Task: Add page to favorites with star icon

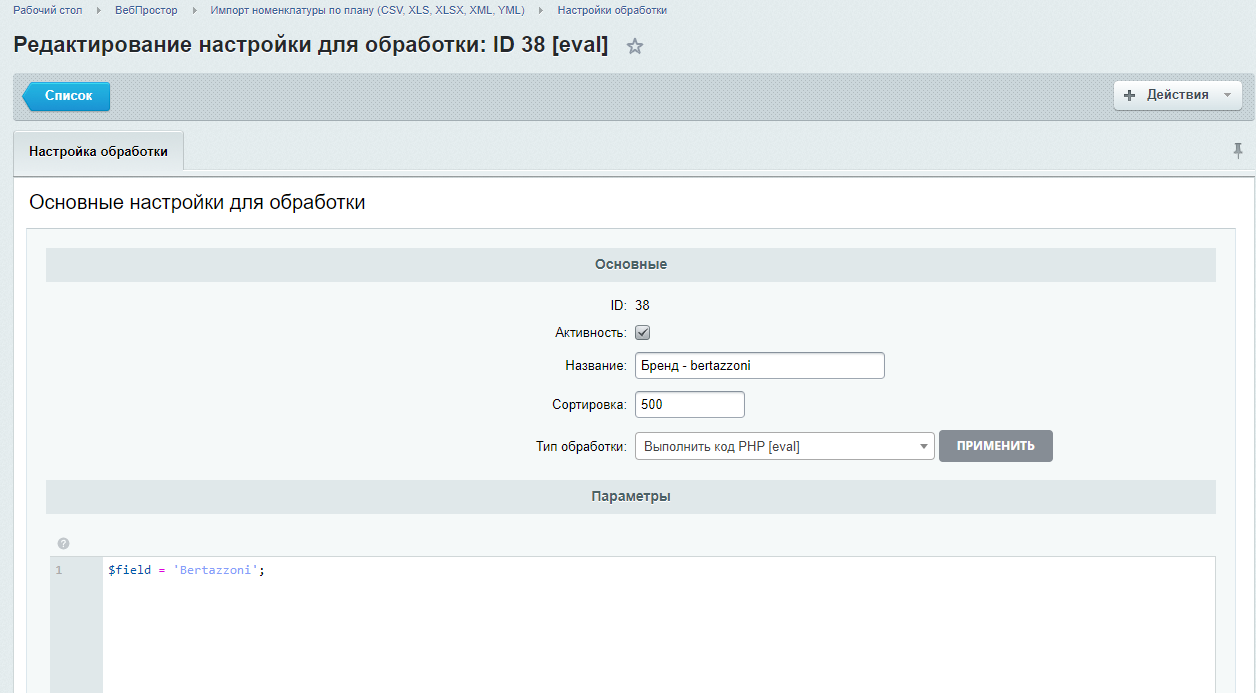Action: tap(634, 46)
